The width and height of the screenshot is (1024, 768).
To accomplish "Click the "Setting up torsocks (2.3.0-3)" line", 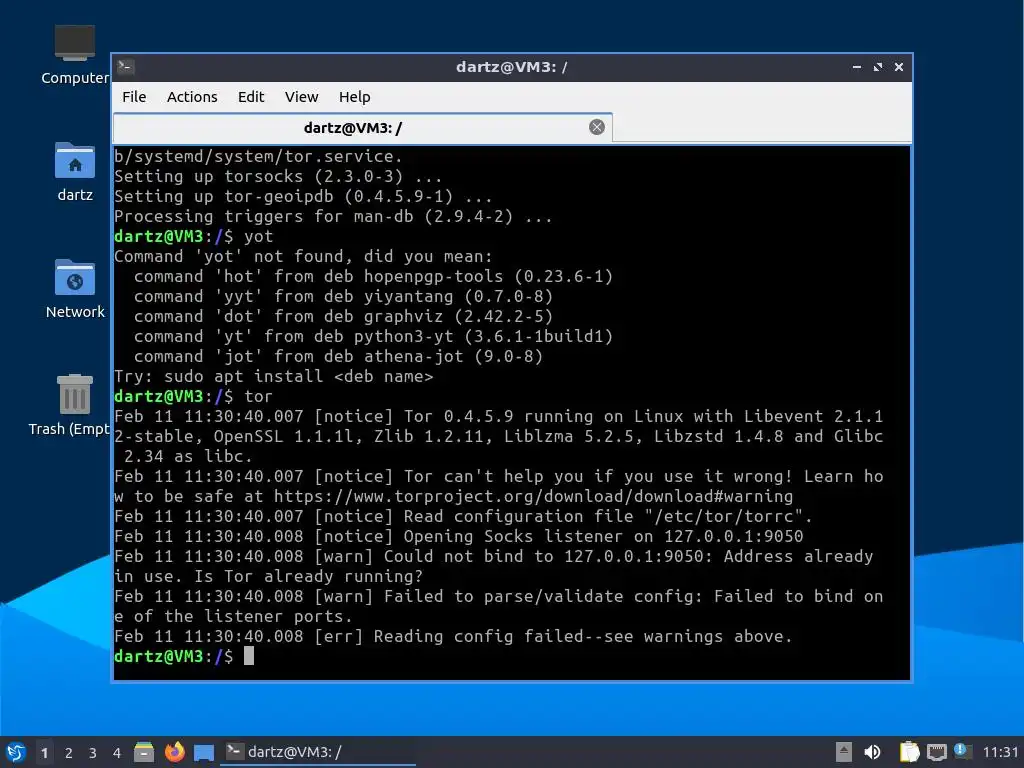I will (x=278, y=177).
